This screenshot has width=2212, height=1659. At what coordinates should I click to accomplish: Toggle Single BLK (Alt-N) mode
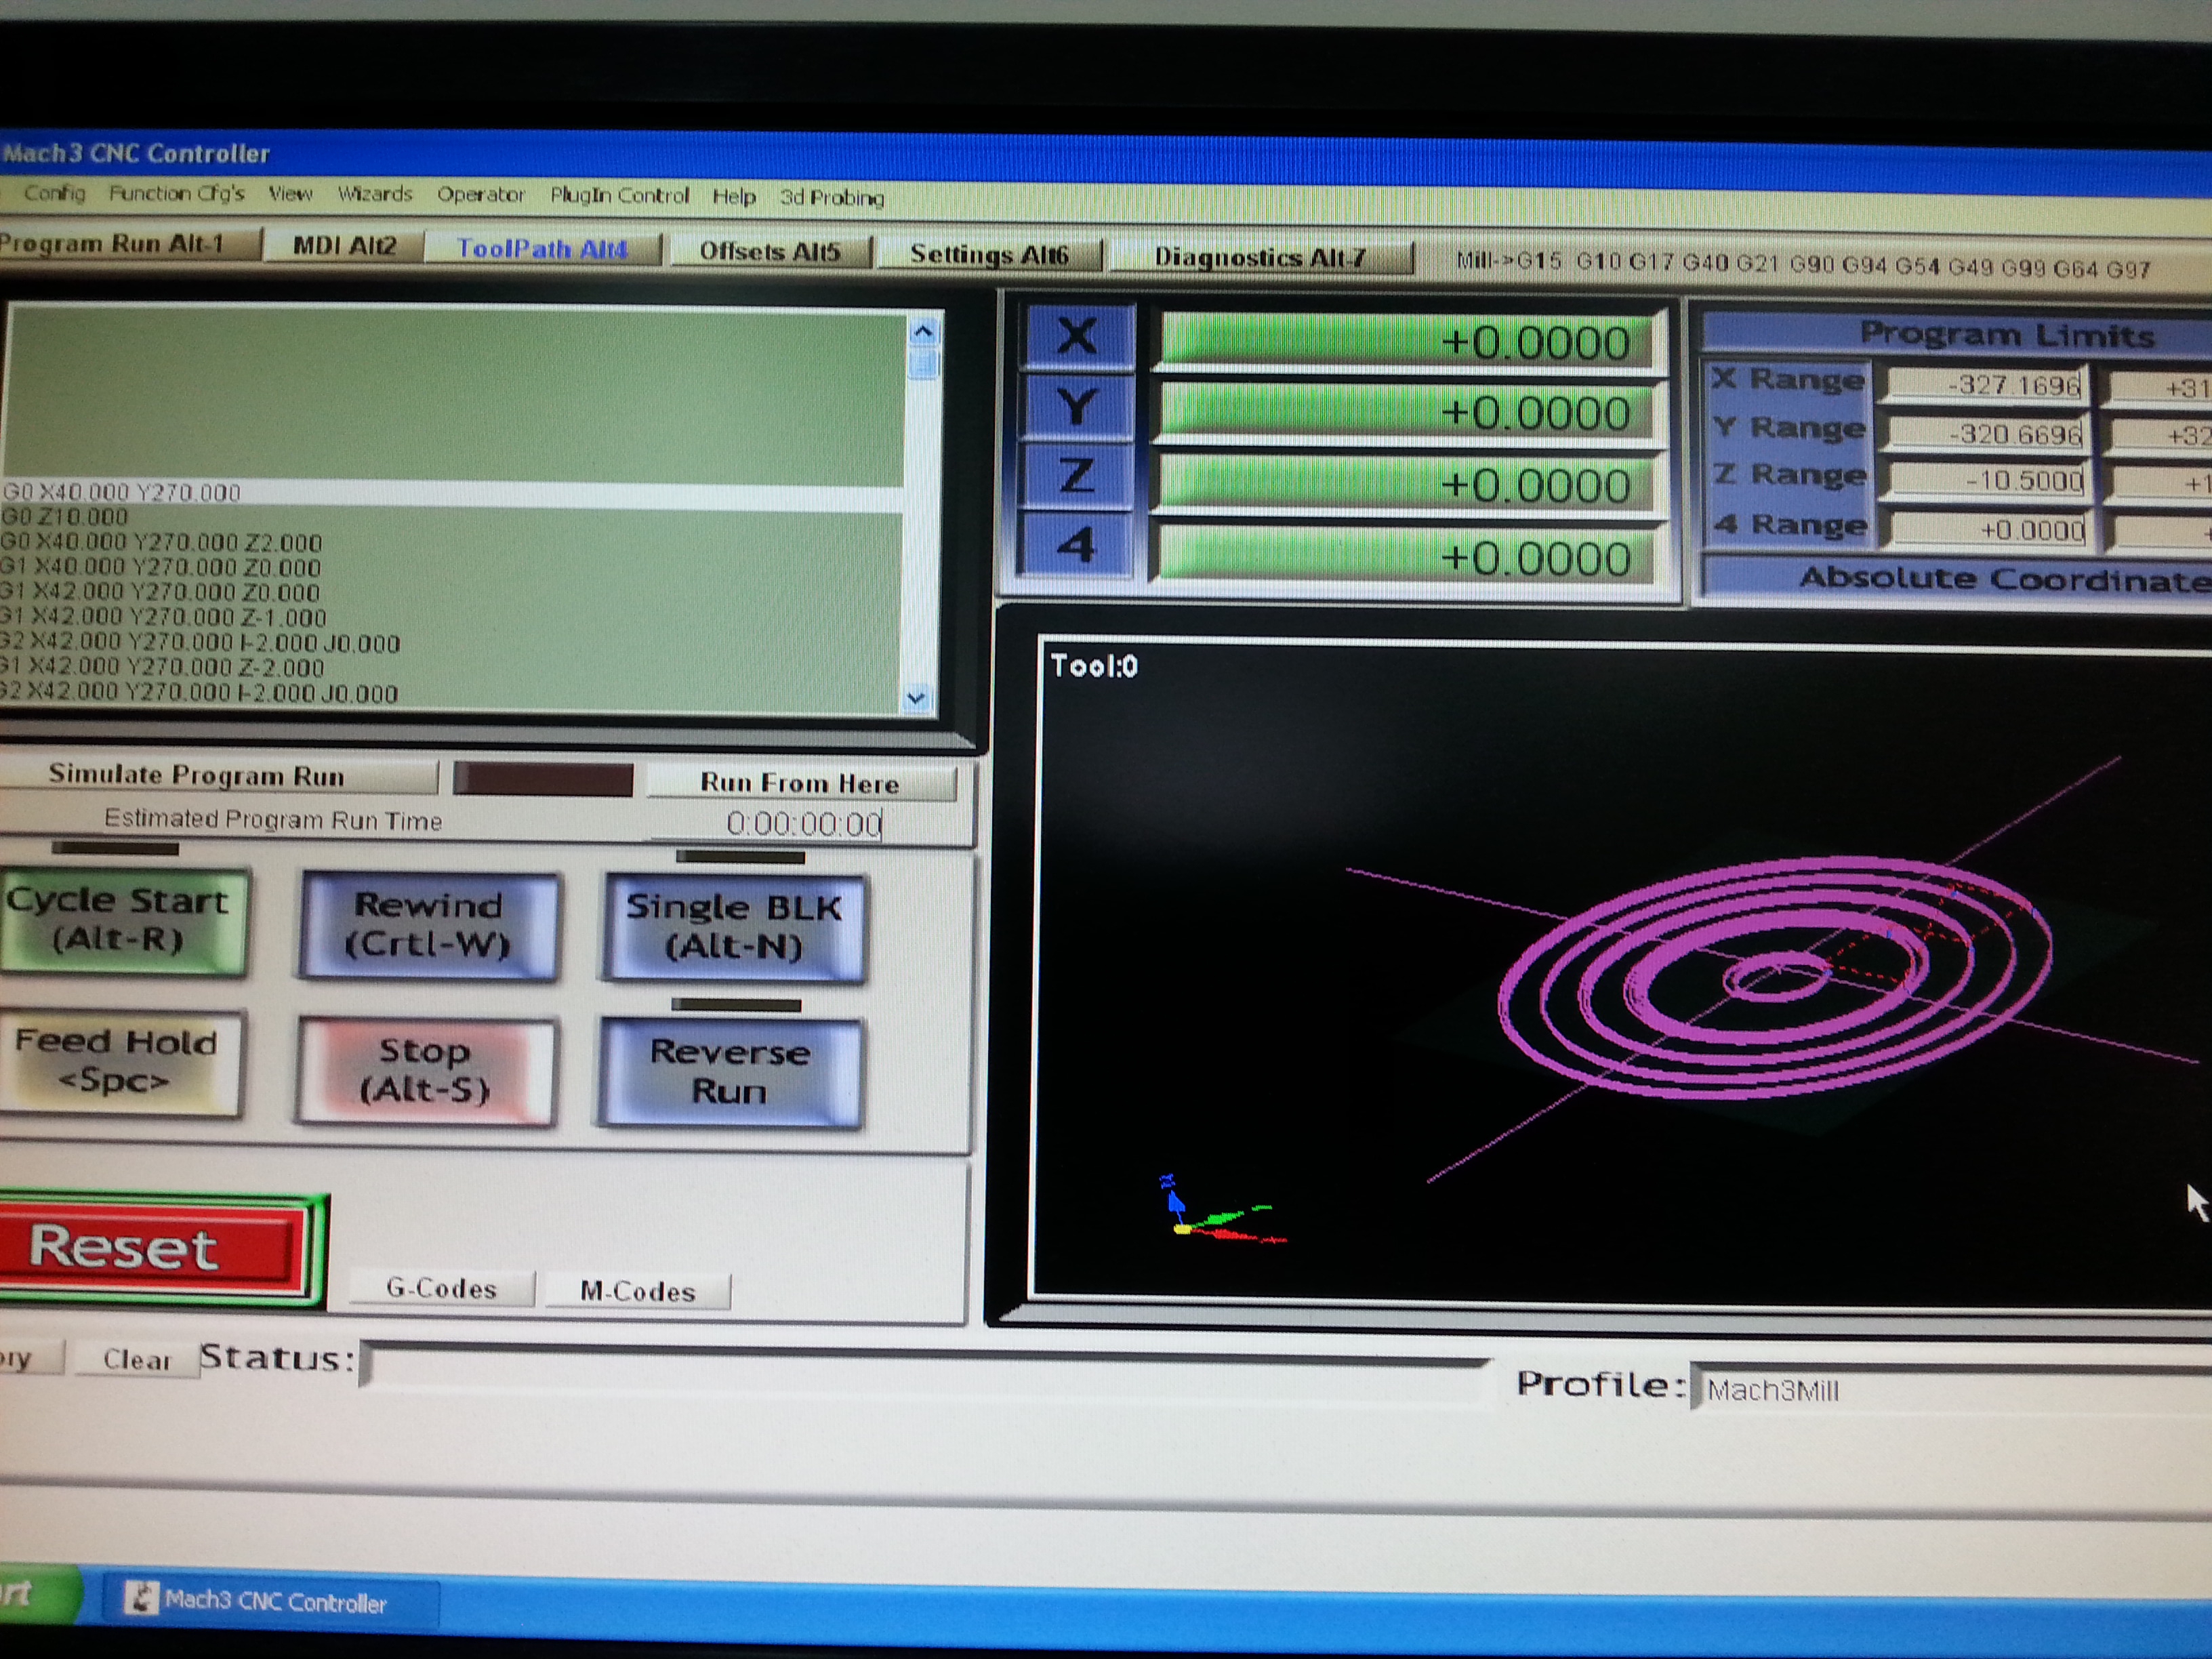[x=734, y=927]
